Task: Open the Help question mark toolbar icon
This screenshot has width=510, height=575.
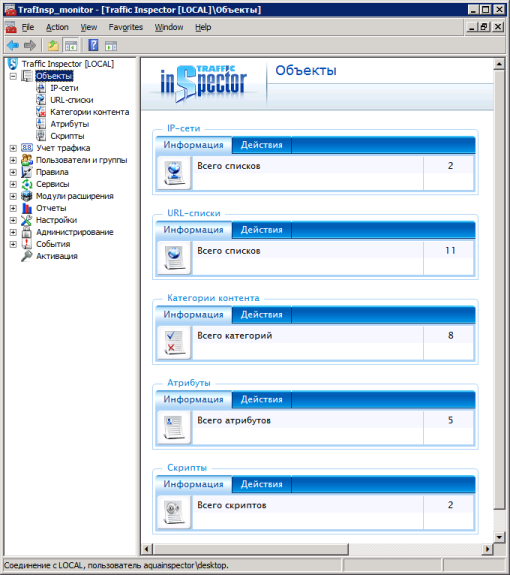Action: 93,45
